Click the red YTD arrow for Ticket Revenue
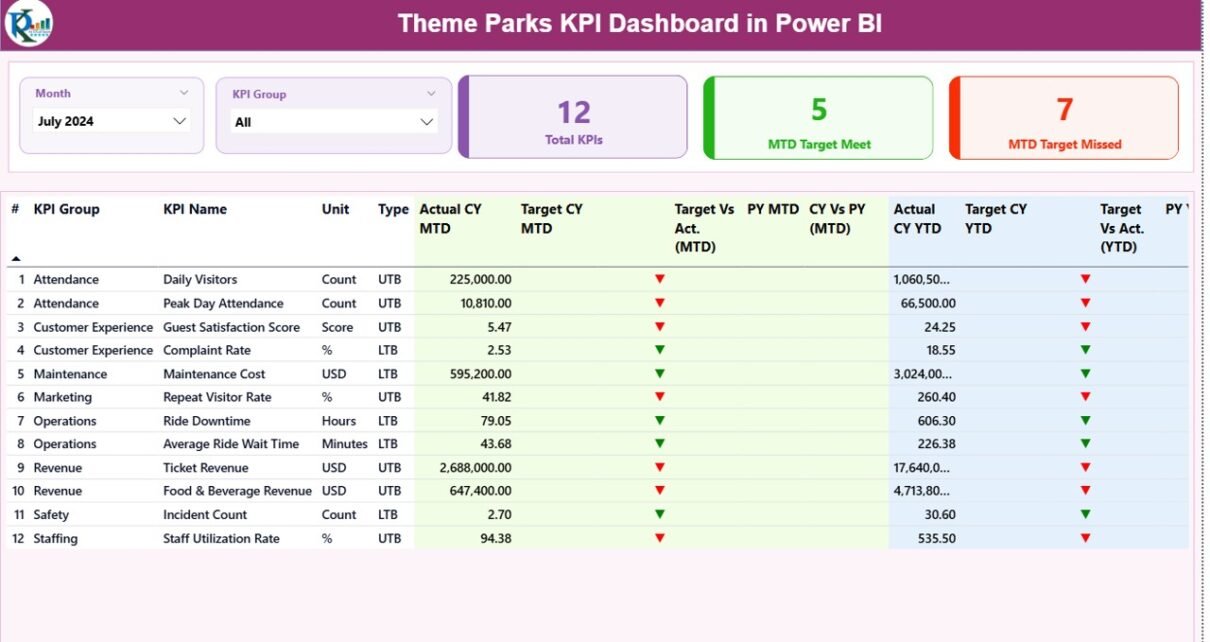This screenshot has width=1210, height=642. [1085, 467]
